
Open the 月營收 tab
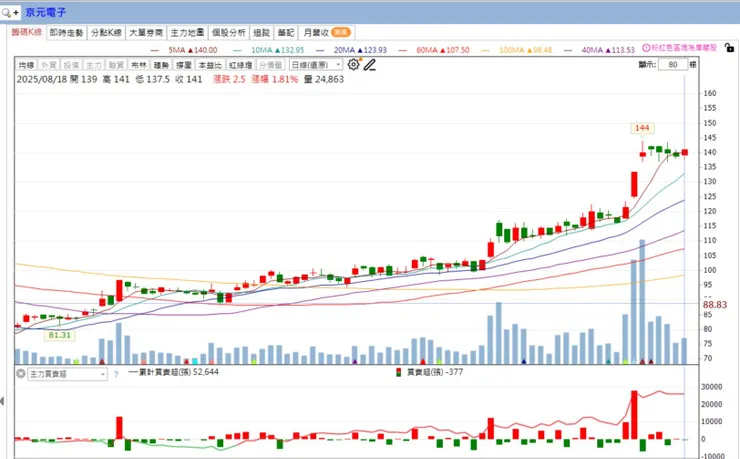point(327,33)
